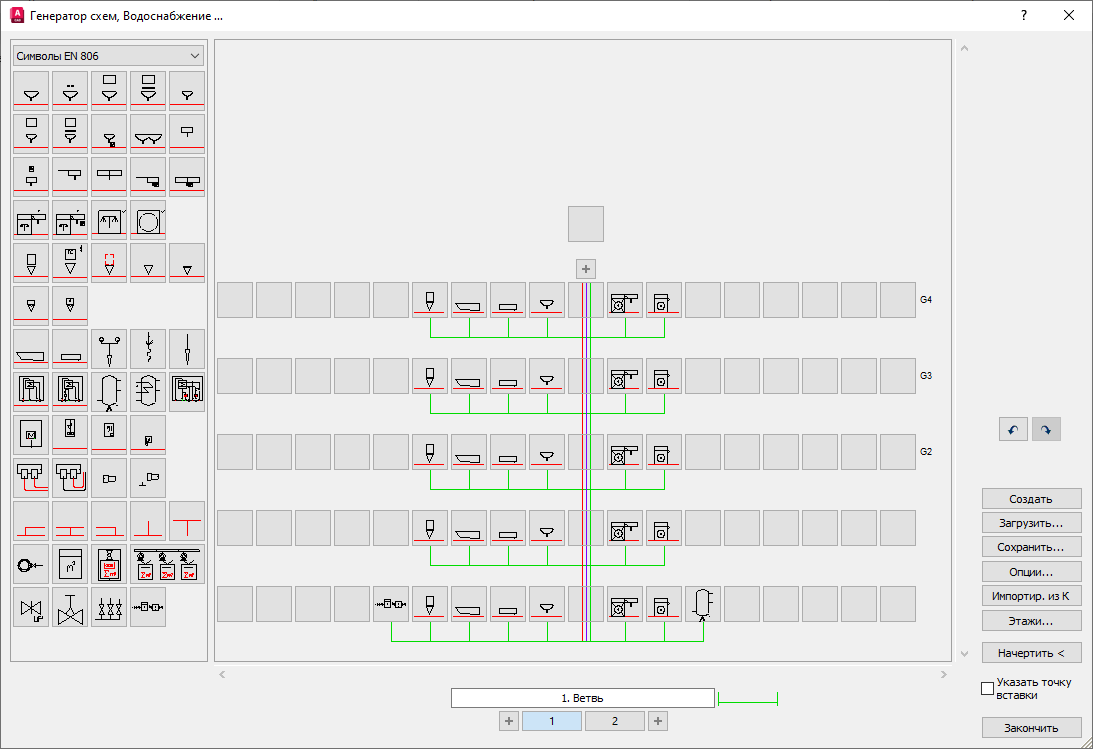Select the bathtub symbol in floor row G3
This screenshot has height=749, width=1093.
click(468, 376)
